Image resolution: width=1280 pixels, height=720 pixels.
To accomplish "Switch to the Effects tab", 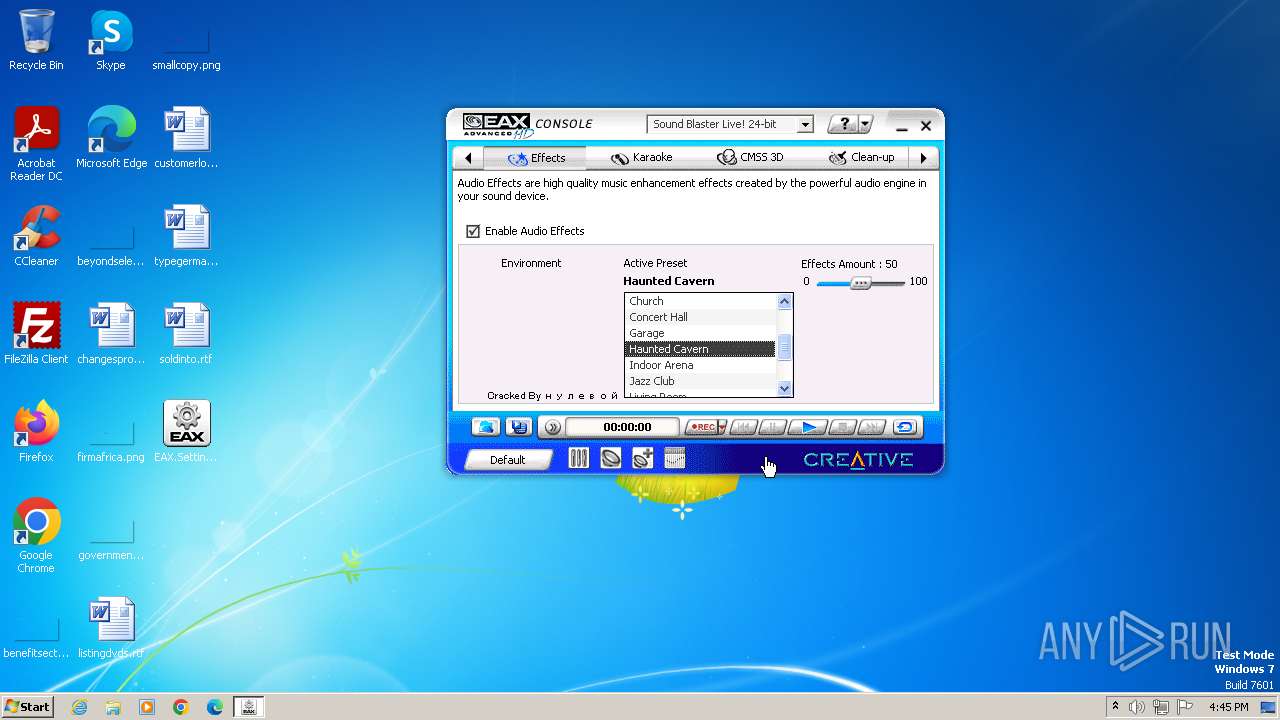I will click(536, 158).
